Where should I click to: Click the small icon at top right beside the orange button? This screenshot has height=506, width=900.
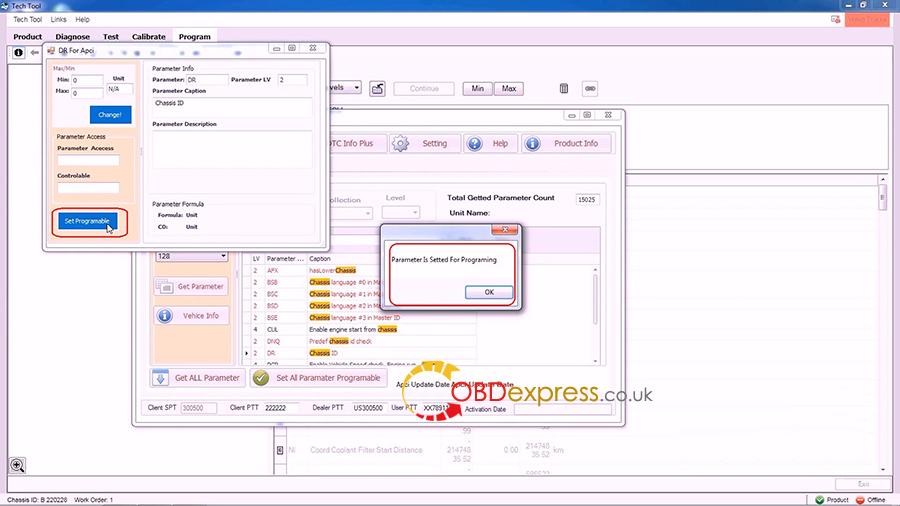pos(835,20)
